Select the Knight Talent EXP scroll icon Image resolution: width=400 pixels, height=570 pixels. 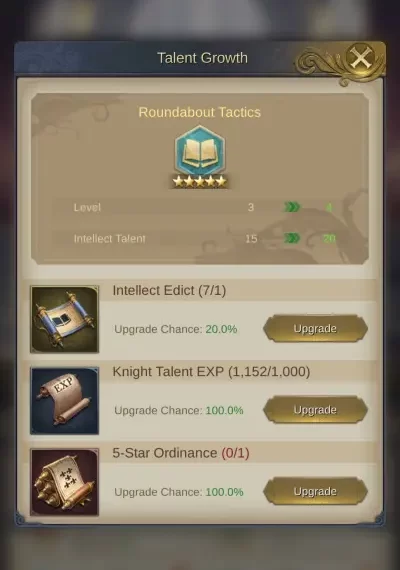pyautogui.click(x=64, y=401)
